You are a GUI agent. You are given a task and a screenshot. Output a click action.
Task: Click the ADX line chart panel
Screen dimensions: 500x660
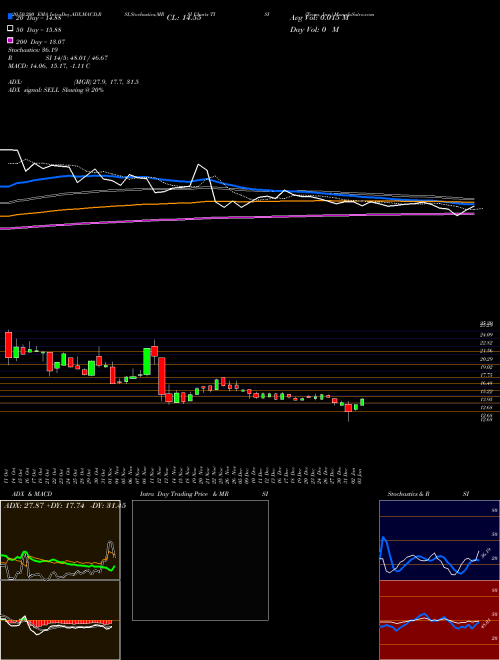pyautogui.click(x=60, y=540)
